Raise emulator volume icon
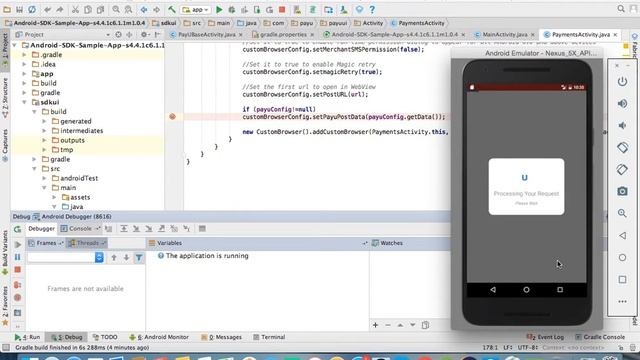The height and width of the screenshot is (360, 640). pyautogui.click(x=622, y=104)
